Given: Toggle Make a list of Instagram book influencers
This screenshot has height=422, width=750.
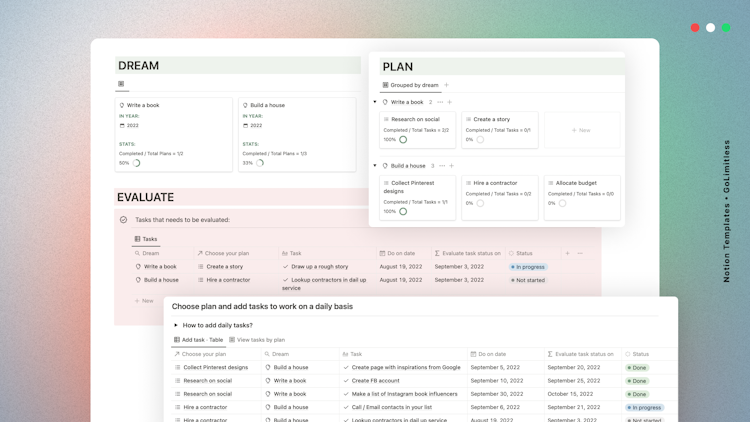Looking at the screenshot, I should click(x=346, y=394).
